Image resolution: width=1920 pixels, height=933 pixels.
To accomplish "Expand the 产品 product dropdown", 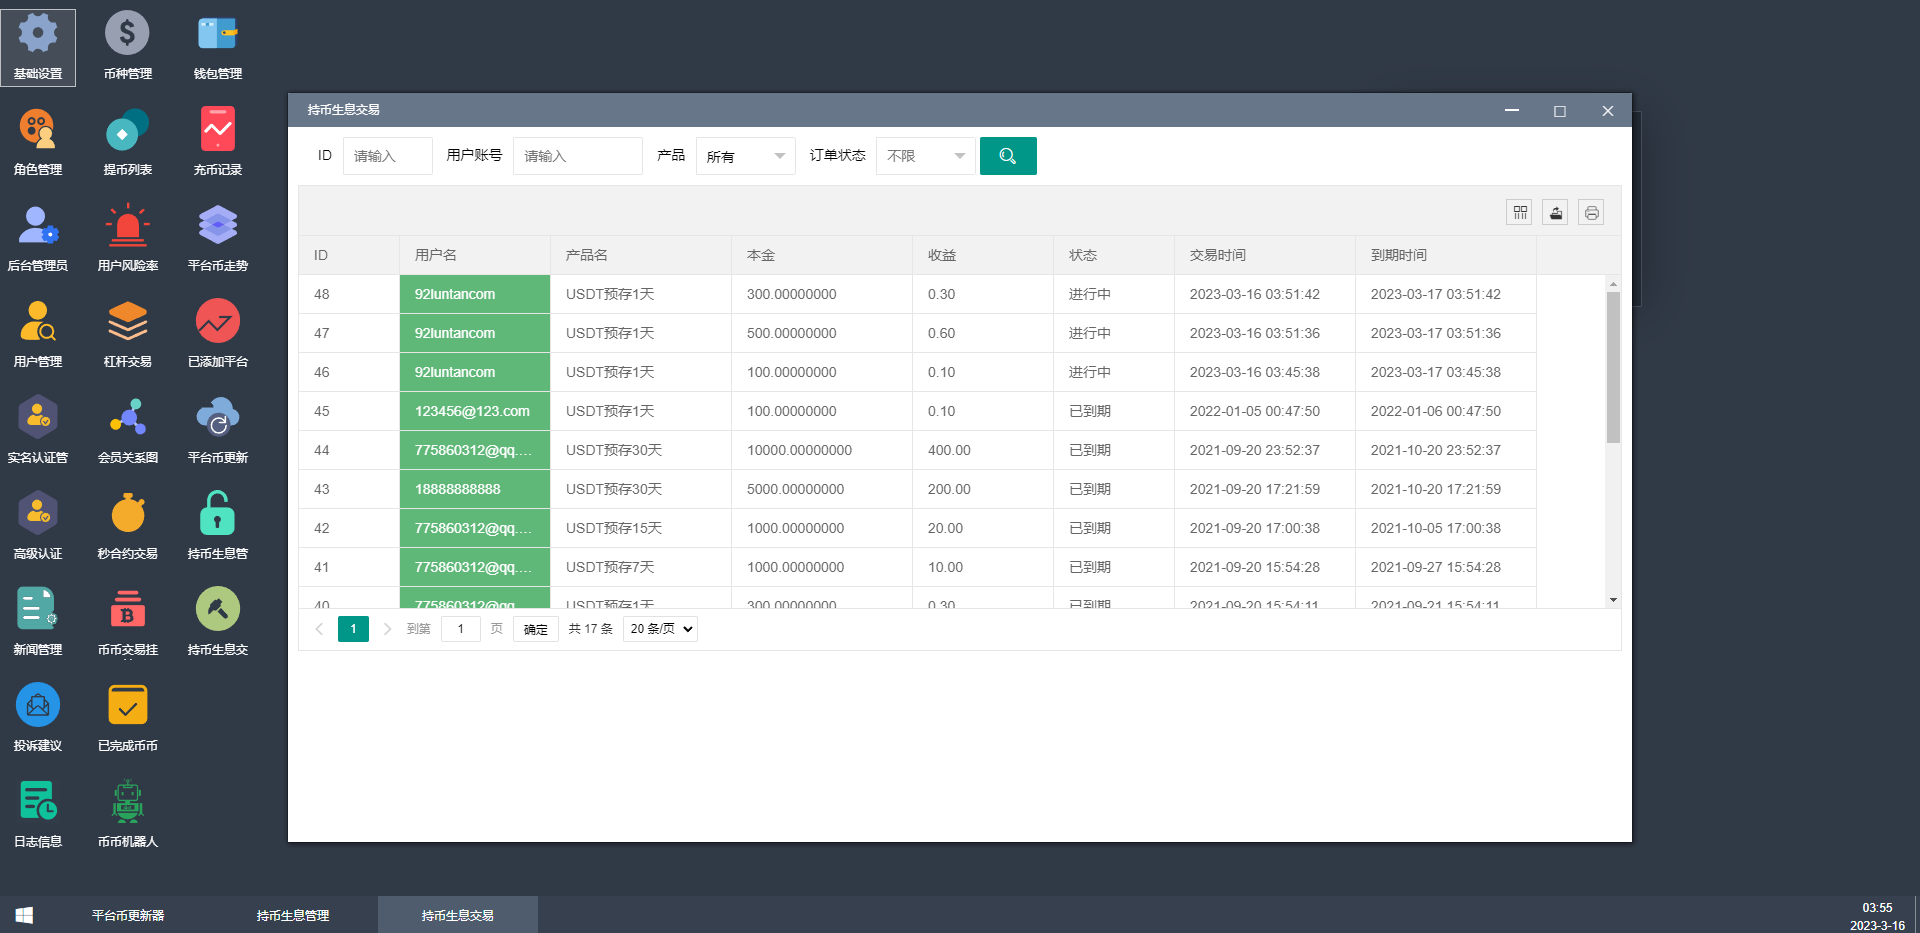I will click(745, 156).
